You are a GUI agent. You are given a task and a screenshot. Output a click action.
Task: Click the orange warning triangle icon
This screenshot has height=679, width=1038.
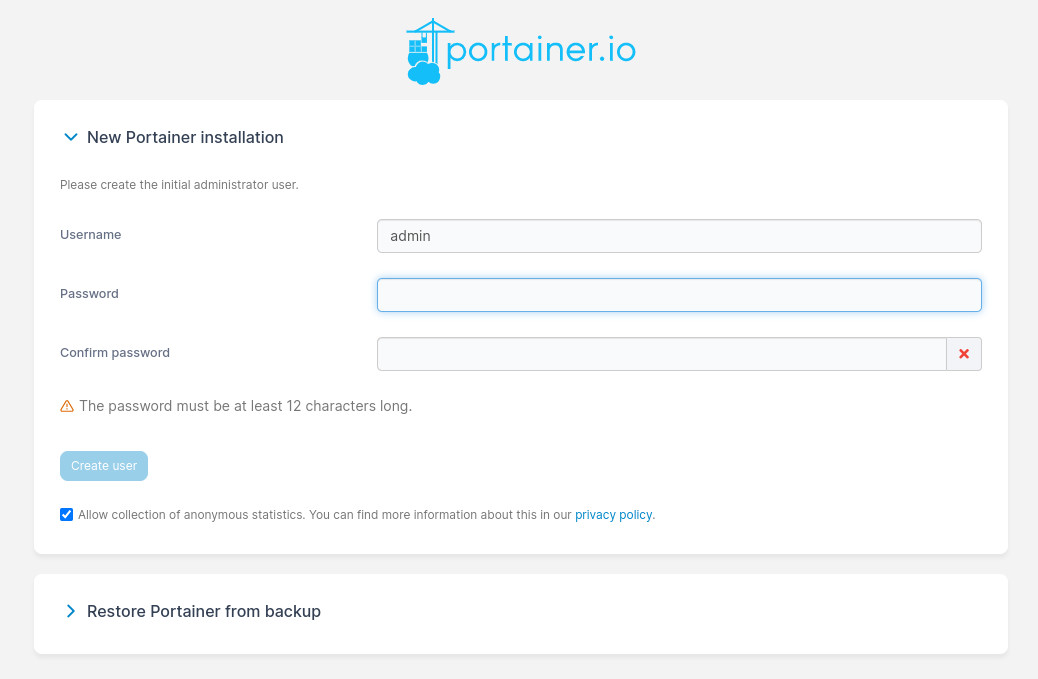[67, 406]
